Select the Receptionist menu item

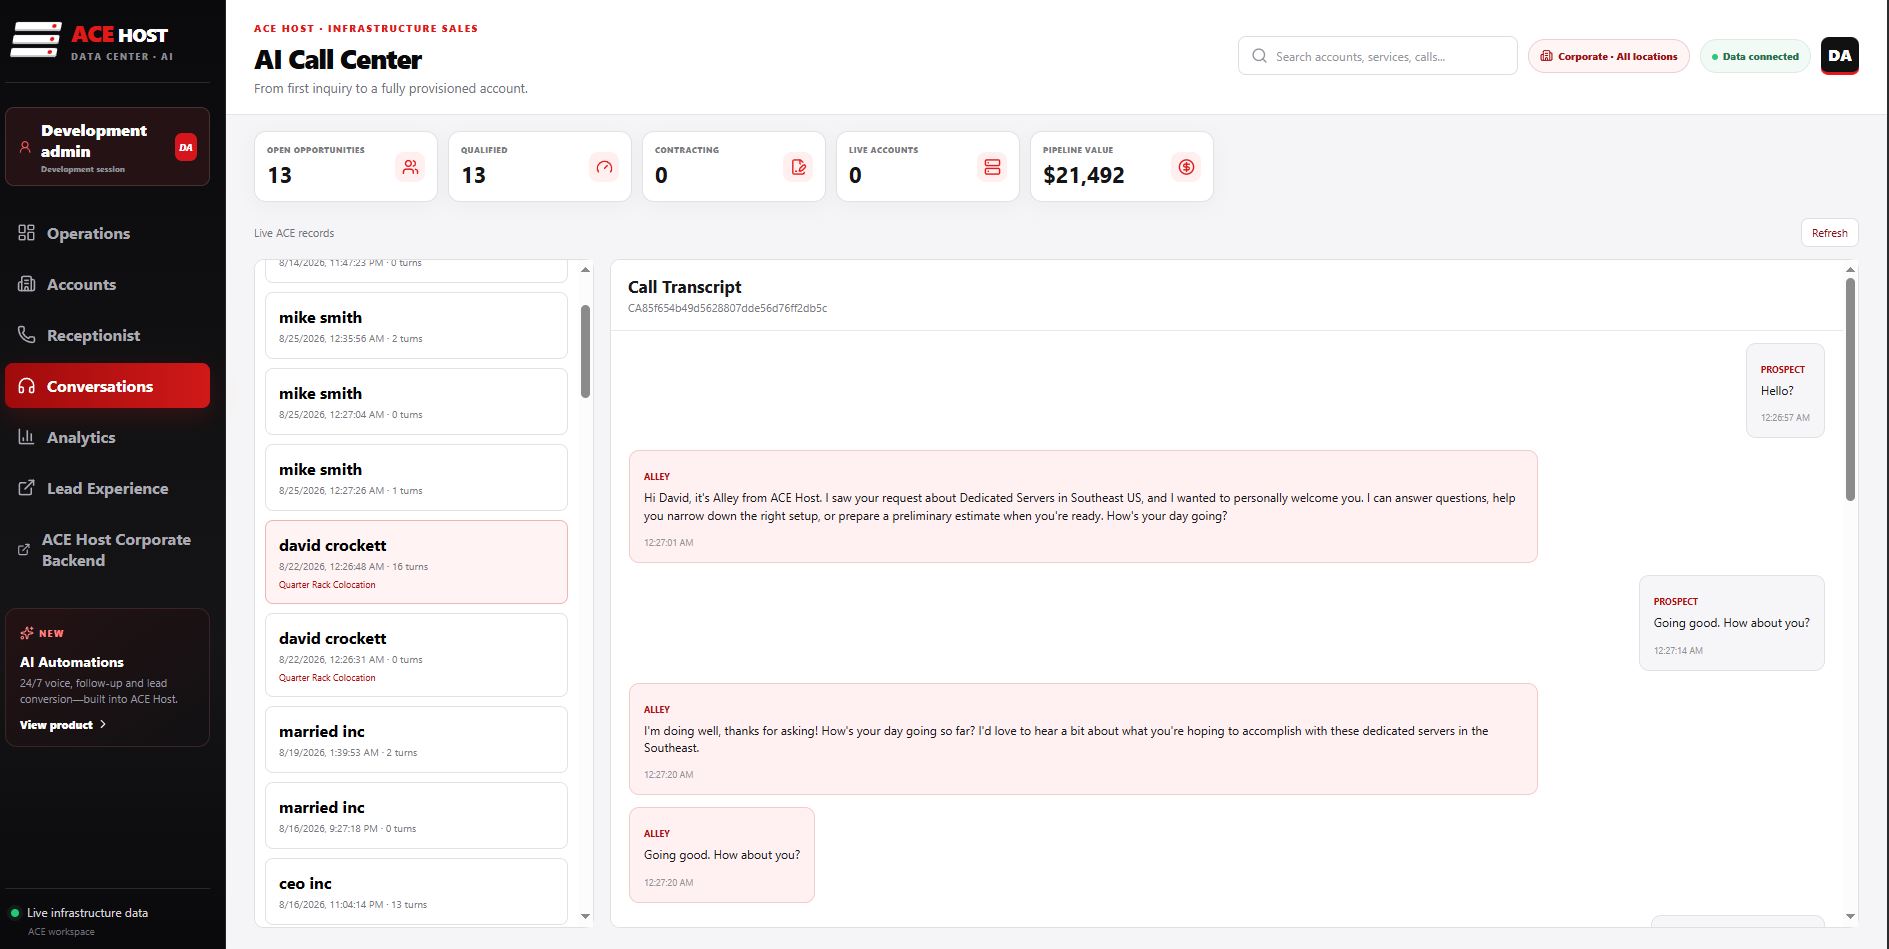(x=108, y=335)
